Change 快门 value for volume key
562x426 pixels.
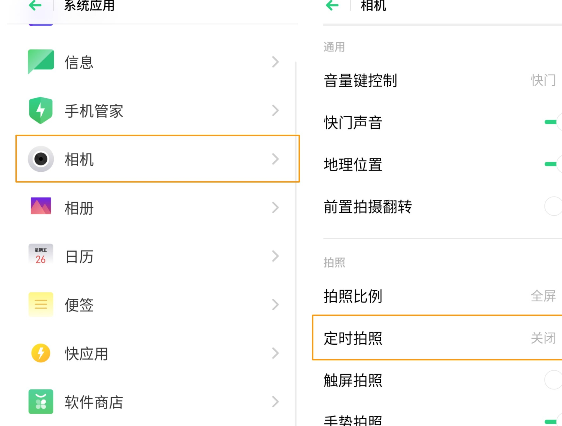pos(543,80)
